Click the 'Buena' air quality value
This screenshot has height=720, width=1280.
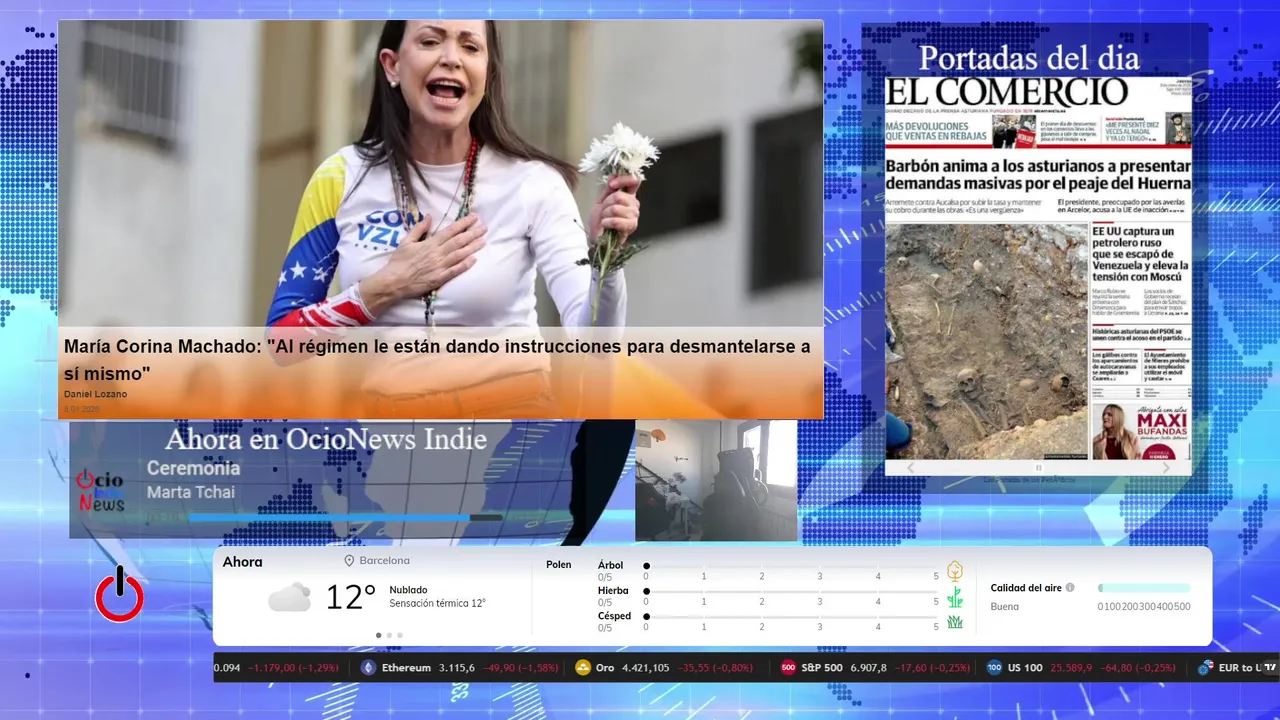(1005, 606)
